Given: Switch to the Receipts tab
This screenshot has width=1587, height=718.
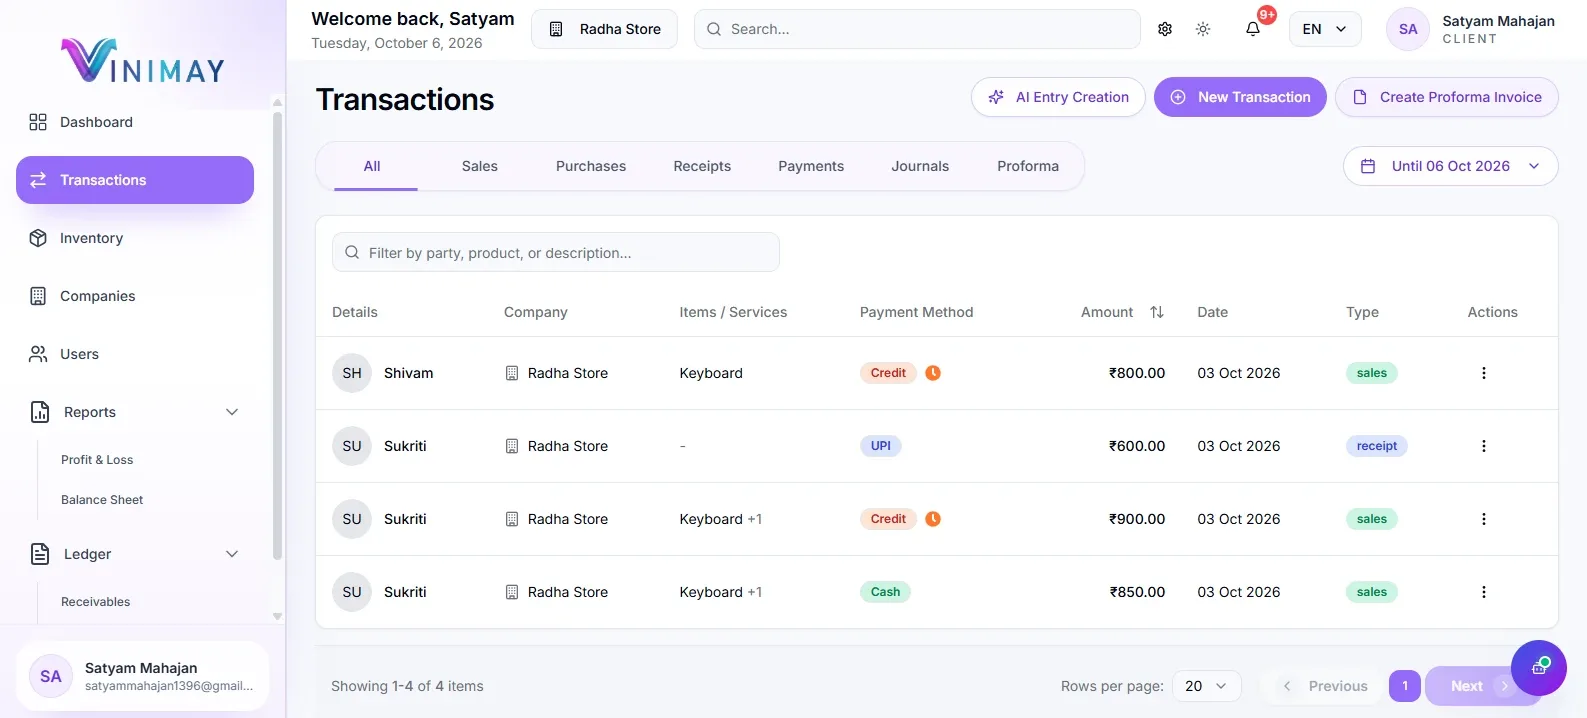Looking at the screenshot, I should pyautogui.click(x=702, y=166).
